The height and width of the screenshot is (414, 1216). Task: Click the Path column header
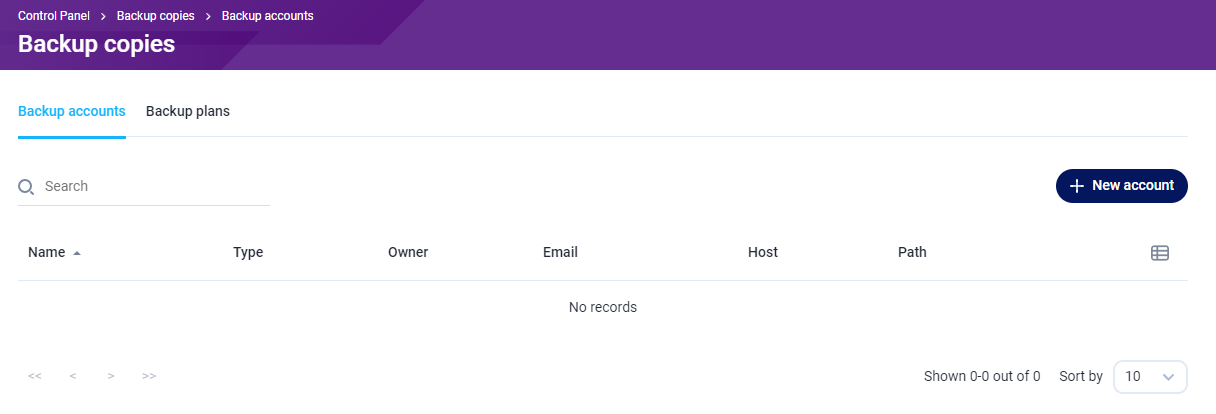pos(912,252)
